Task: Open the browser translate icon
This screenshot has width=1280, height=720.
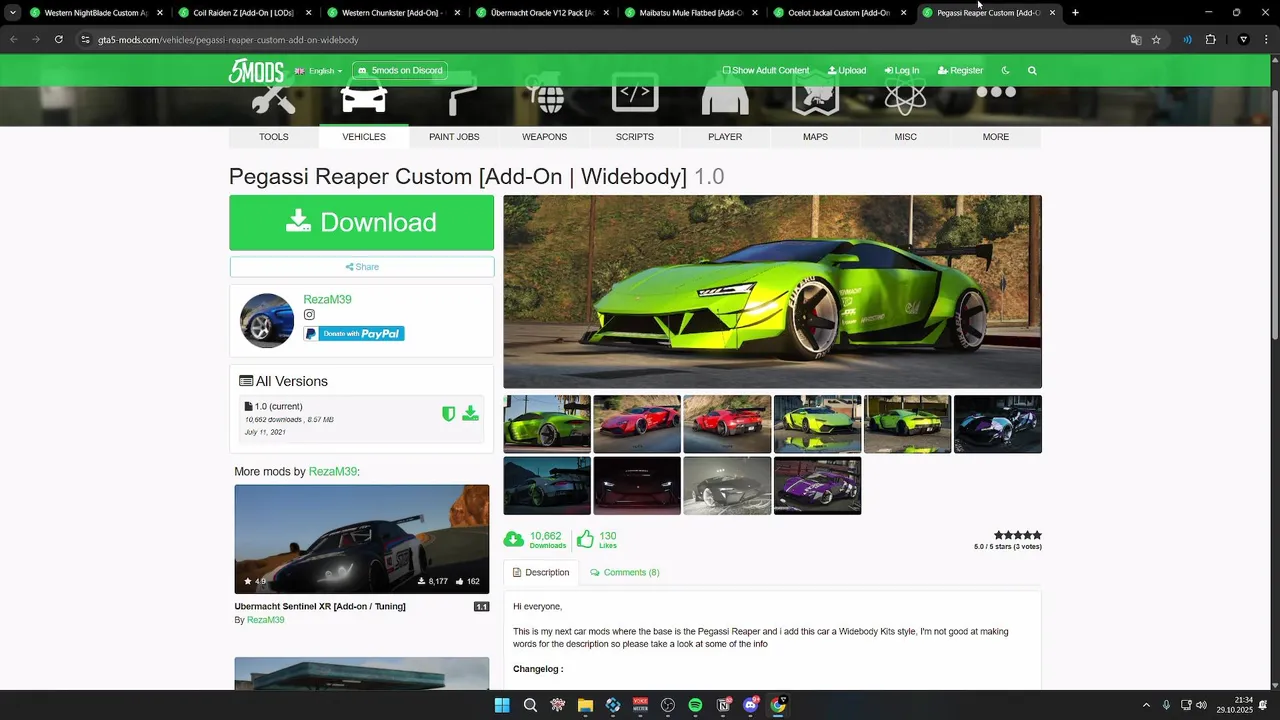Action: (1136, 40)
